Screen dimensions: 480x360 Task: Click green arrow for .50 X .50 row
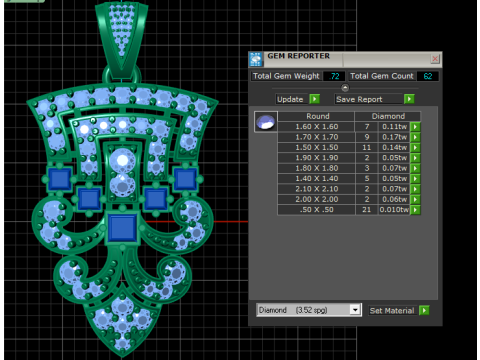(415, 210)
